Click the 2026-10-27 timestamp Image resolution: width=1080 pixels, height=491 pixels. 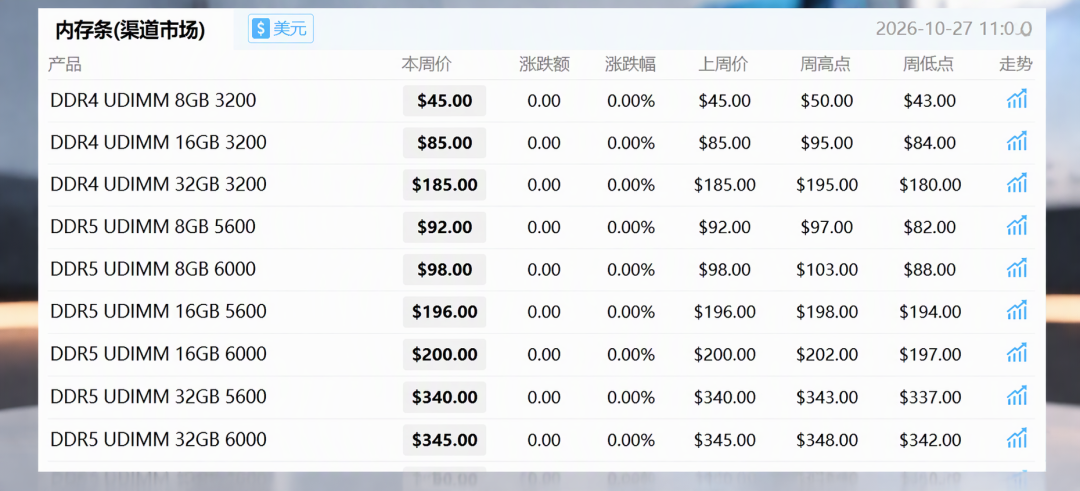(x=953, y=29)
